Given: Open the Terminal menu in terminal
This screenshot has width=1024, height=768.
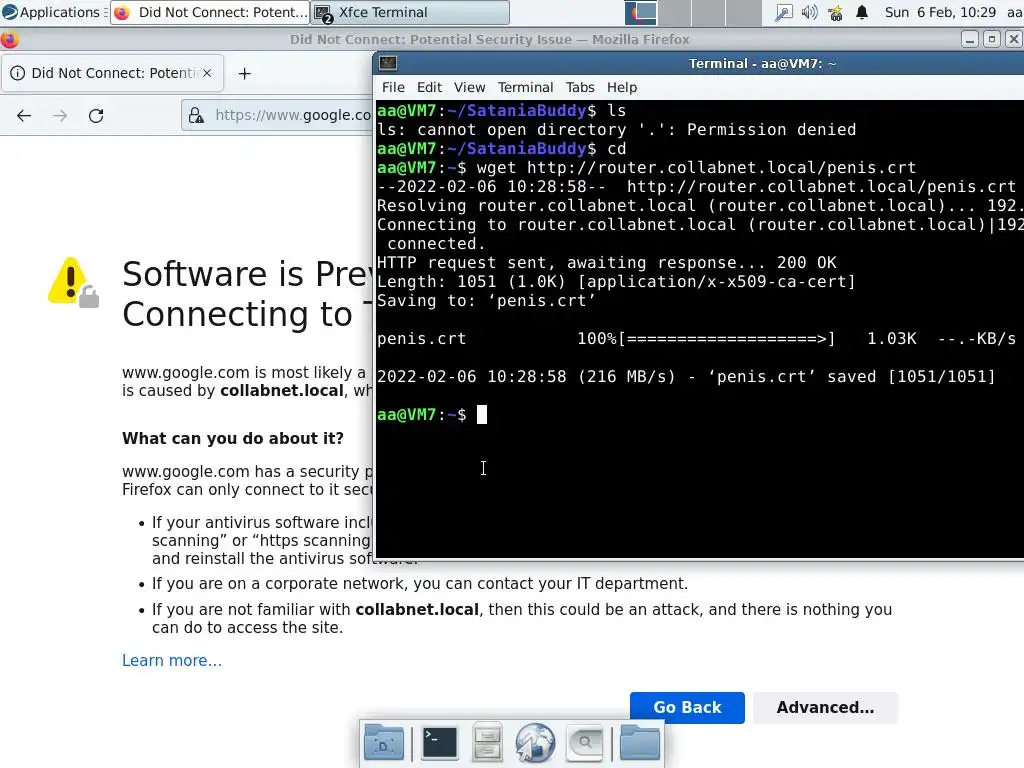Looking at the screenshot, I should click(525, 88).
